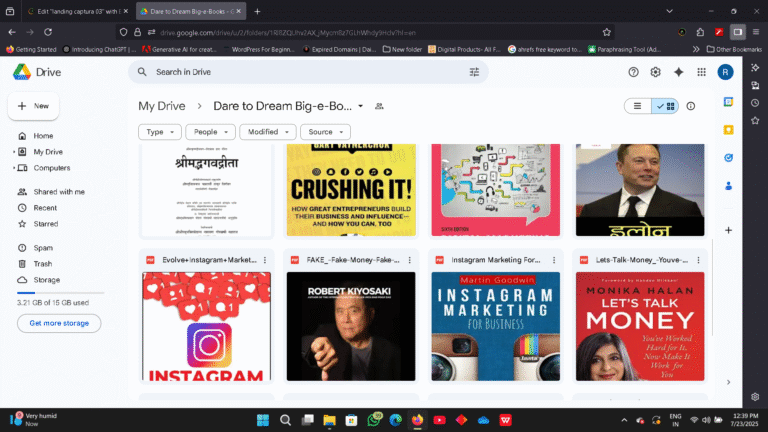Open the Google Drive logo home
The image size is (768, 432).
click(37, 72)
